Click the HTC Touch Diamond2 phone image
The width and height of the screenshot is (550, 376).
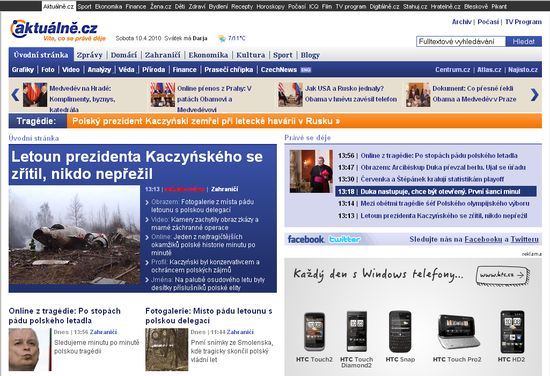coord(356,331)
